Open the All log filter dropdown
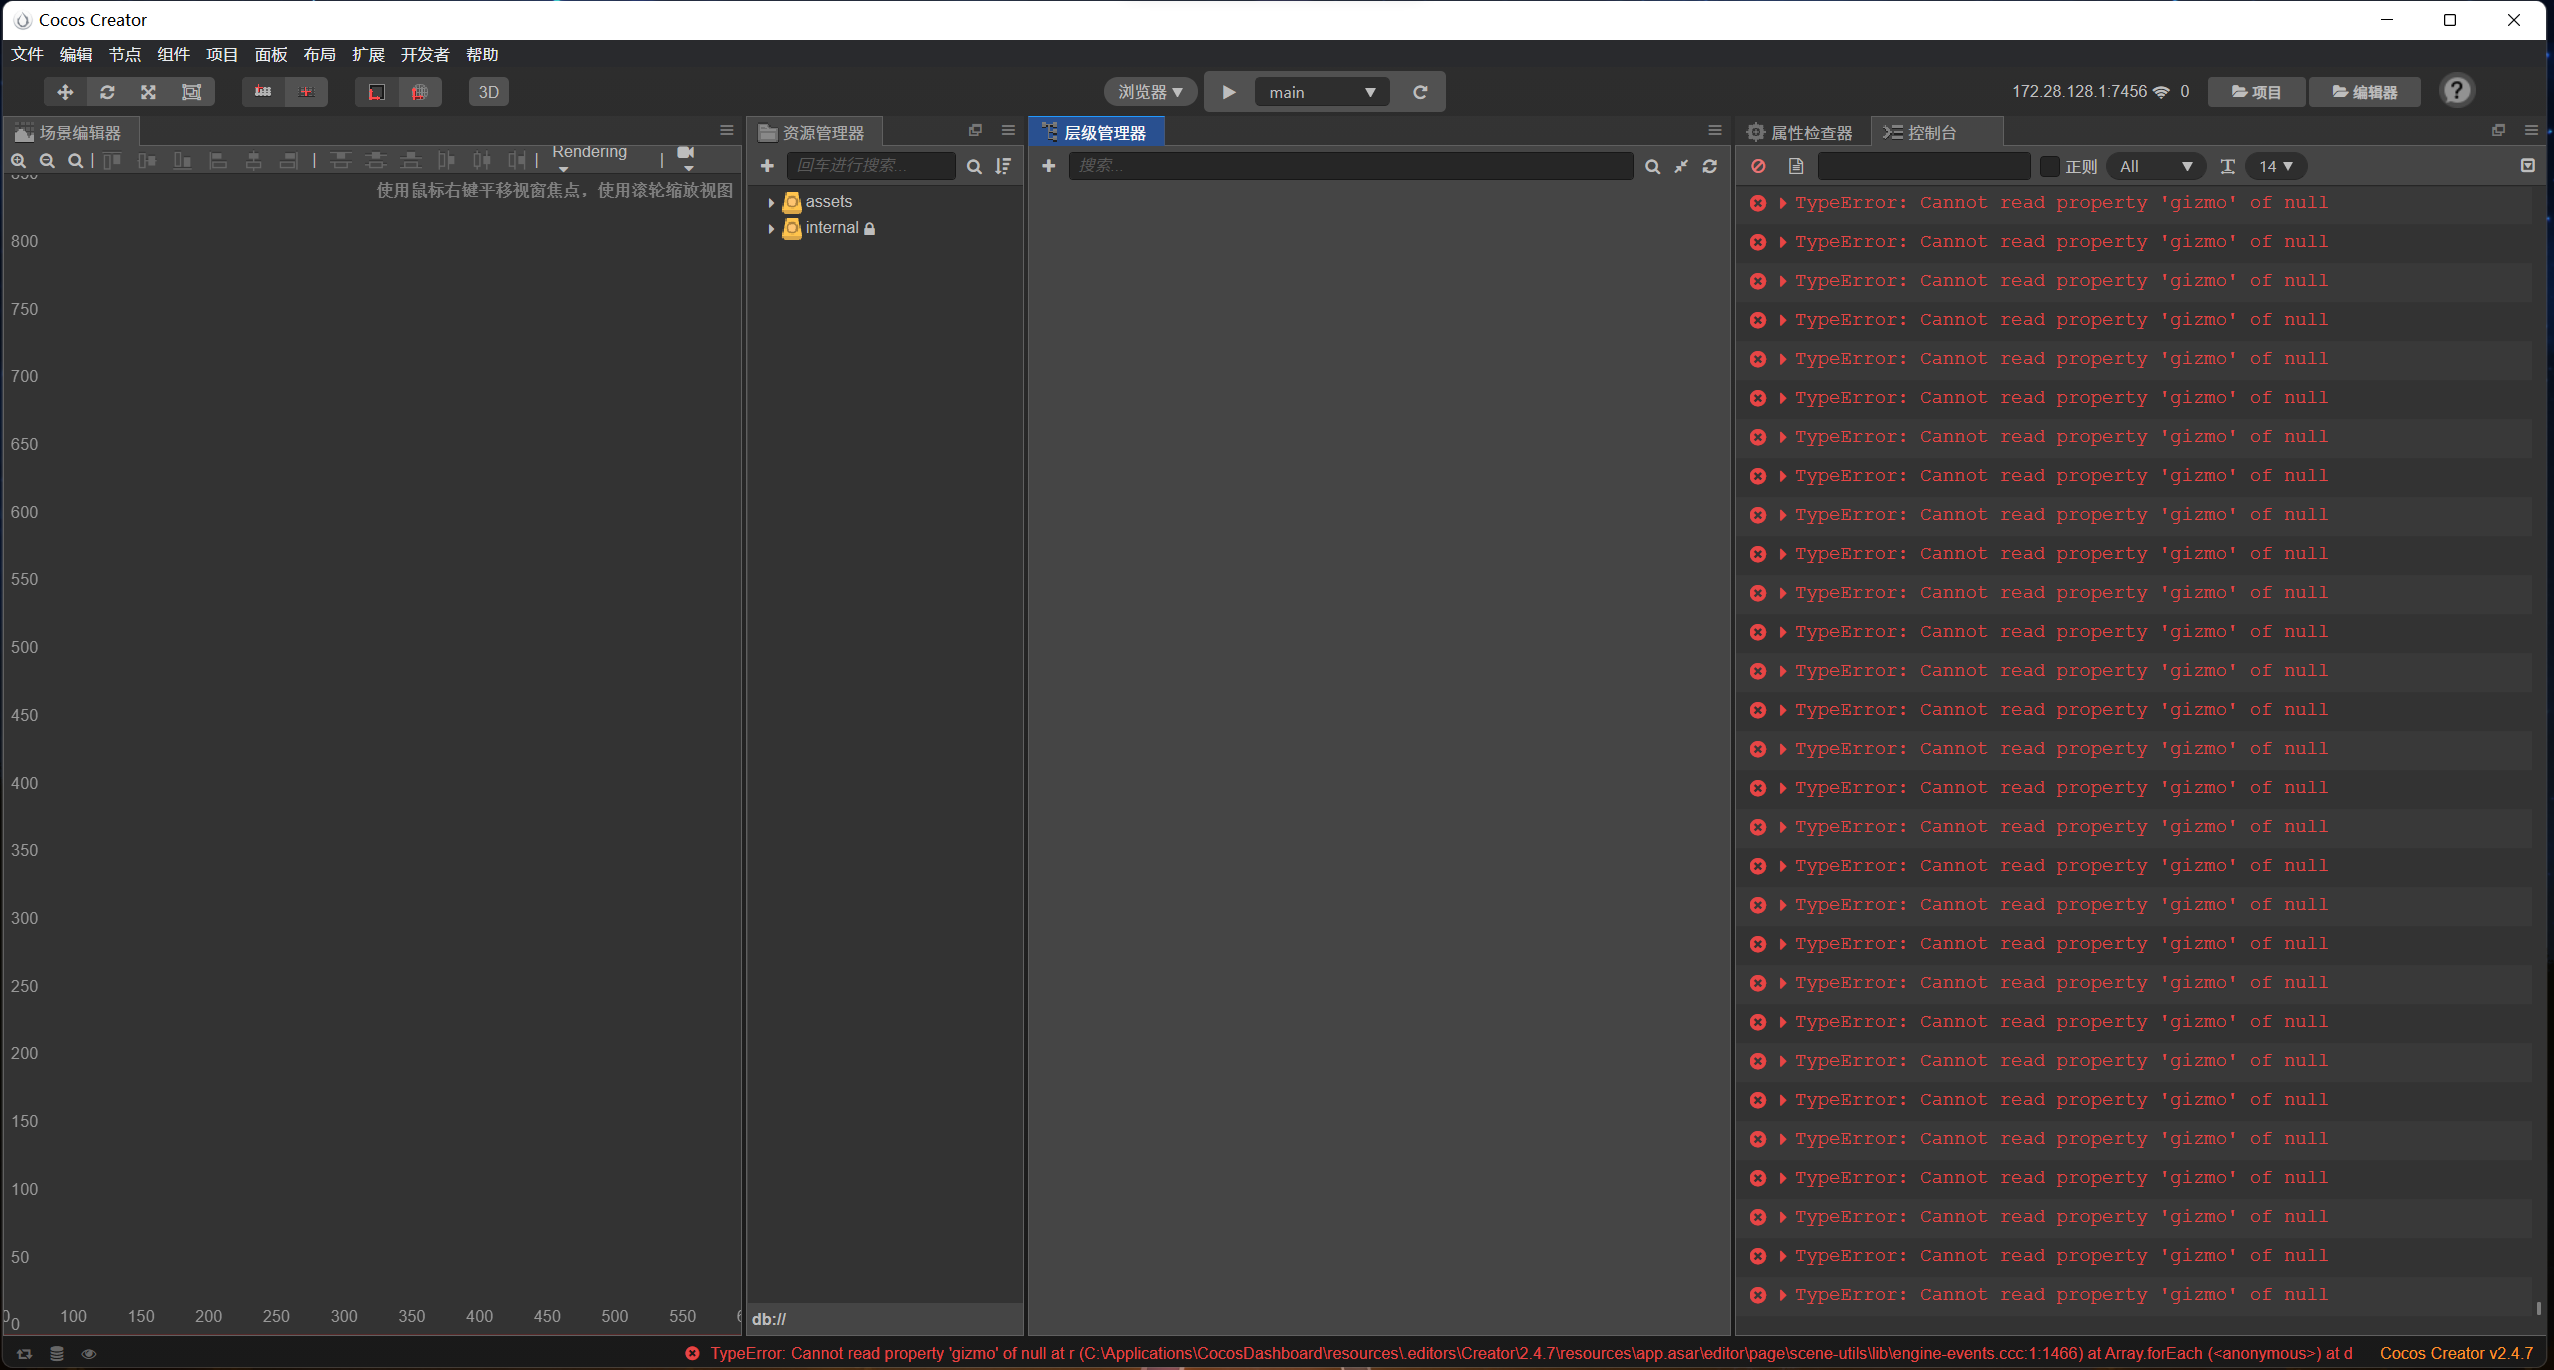2554x1370 pixels. point(2155,166)
